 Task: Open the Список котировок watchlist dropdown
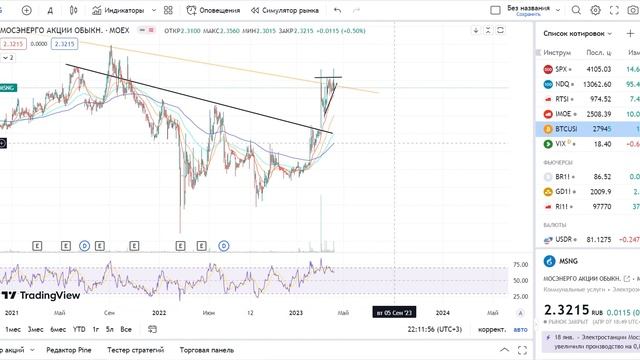tap(578, 33)
